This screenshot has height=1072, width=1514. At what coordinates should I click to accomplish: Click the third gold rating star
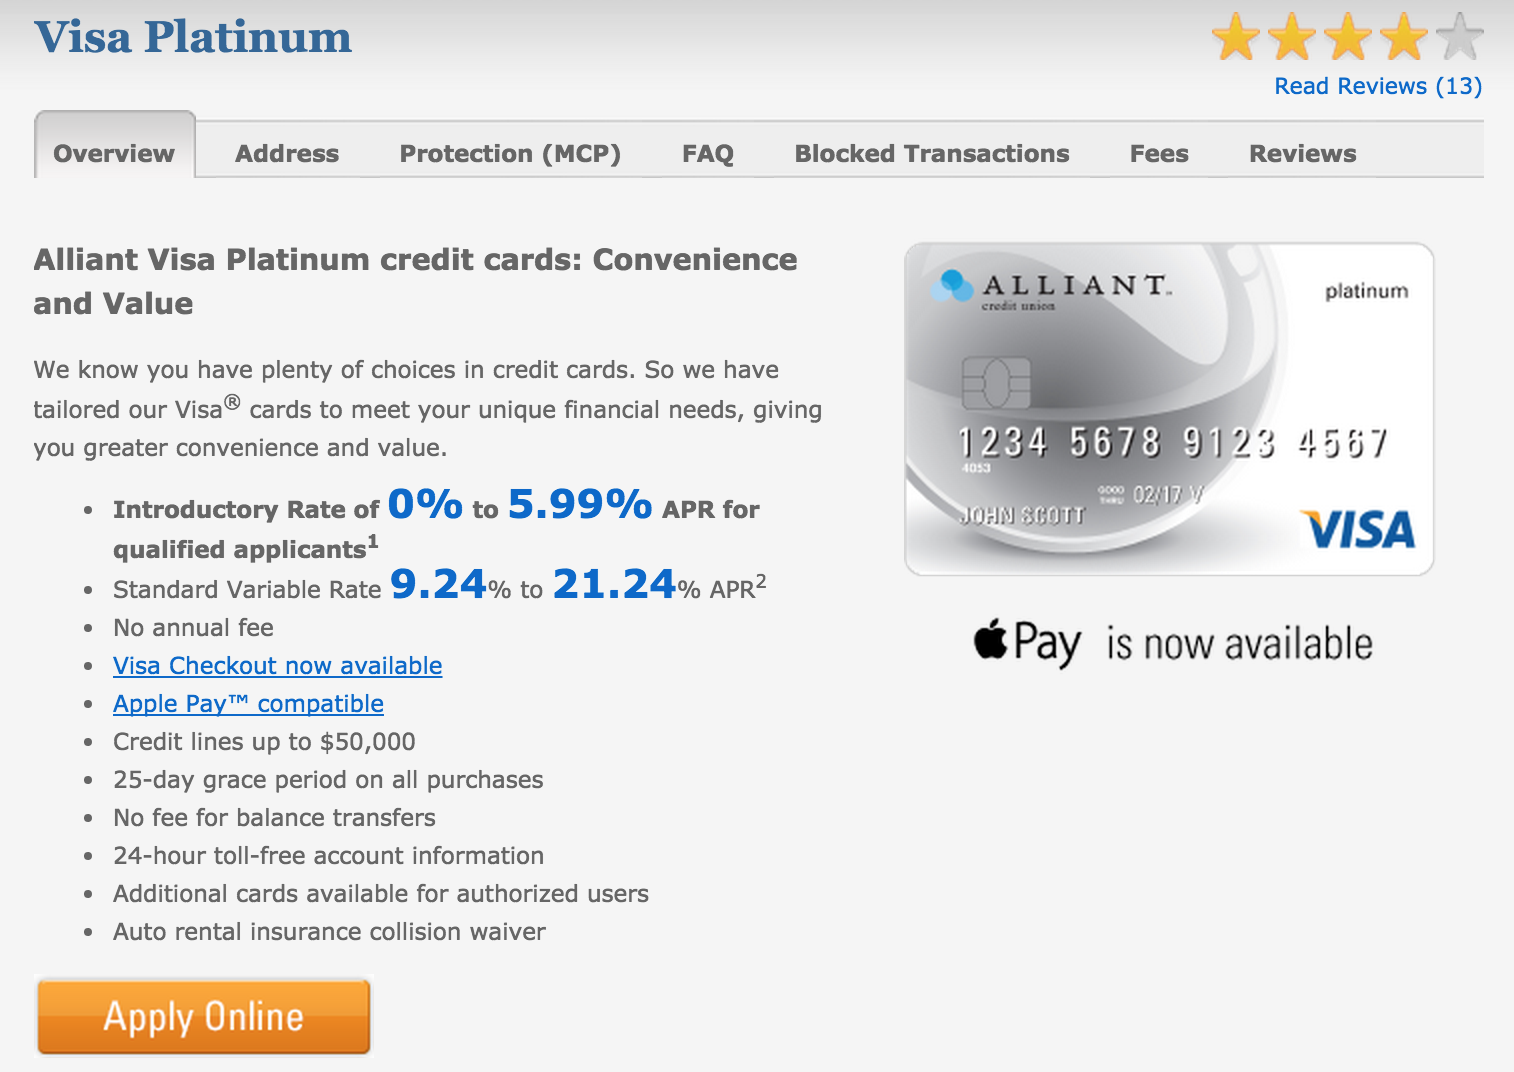point(1348,37)
